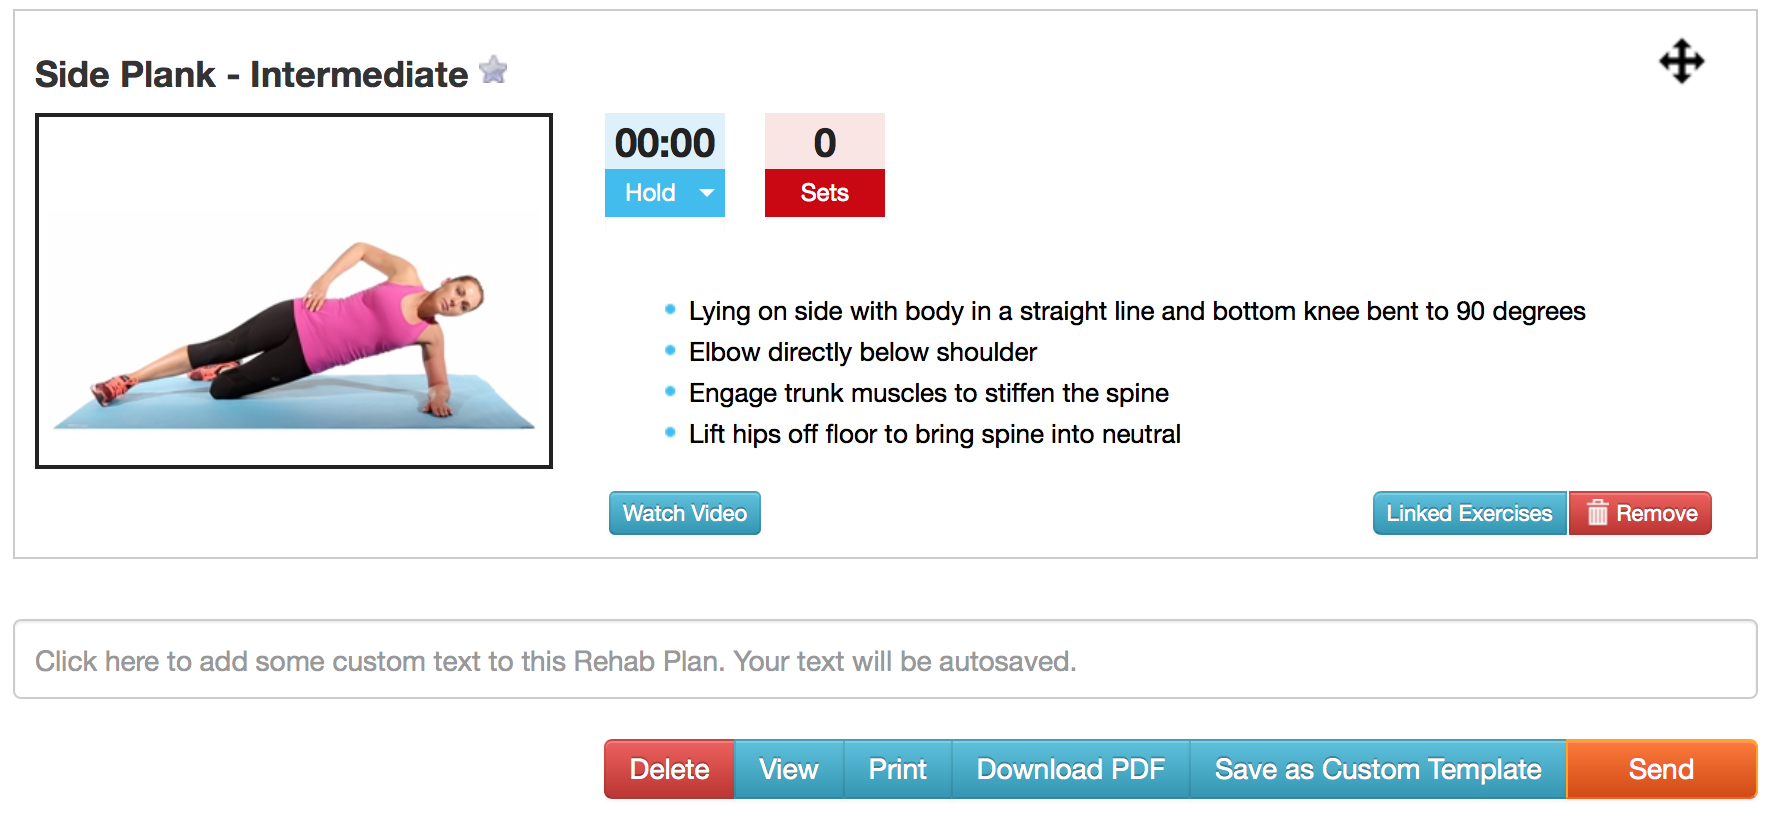
Task: Click the View button
Action: [788, 769]
